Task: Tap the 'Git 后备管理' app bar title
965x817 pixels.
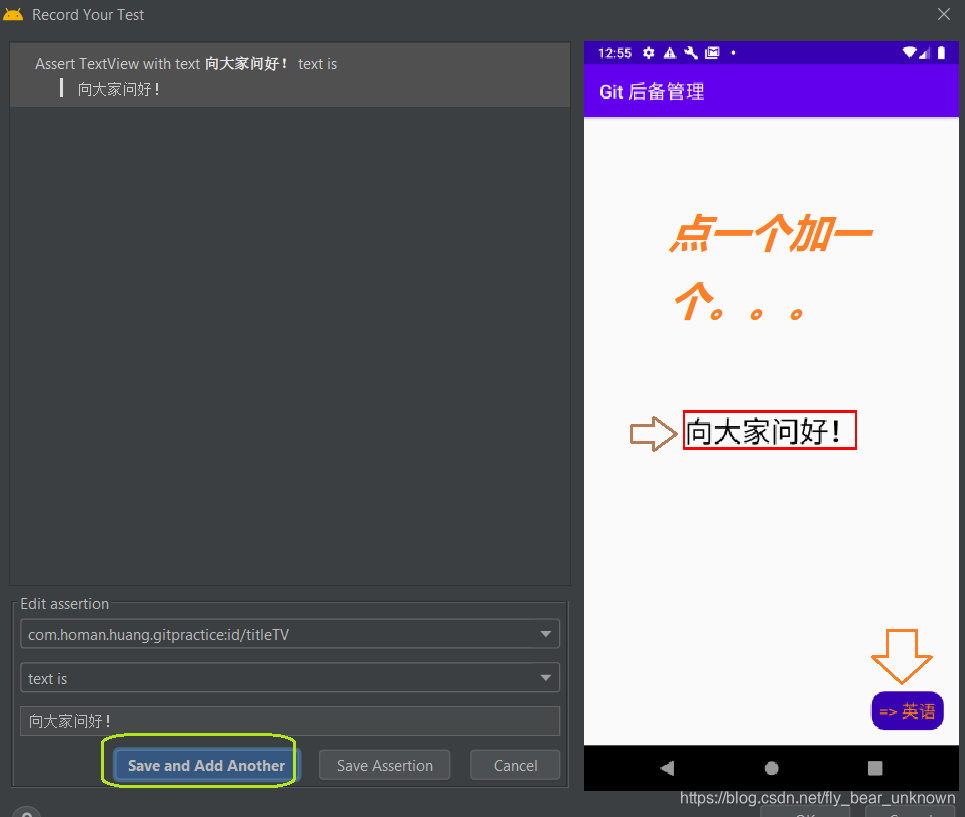Action: coord(652,92)
